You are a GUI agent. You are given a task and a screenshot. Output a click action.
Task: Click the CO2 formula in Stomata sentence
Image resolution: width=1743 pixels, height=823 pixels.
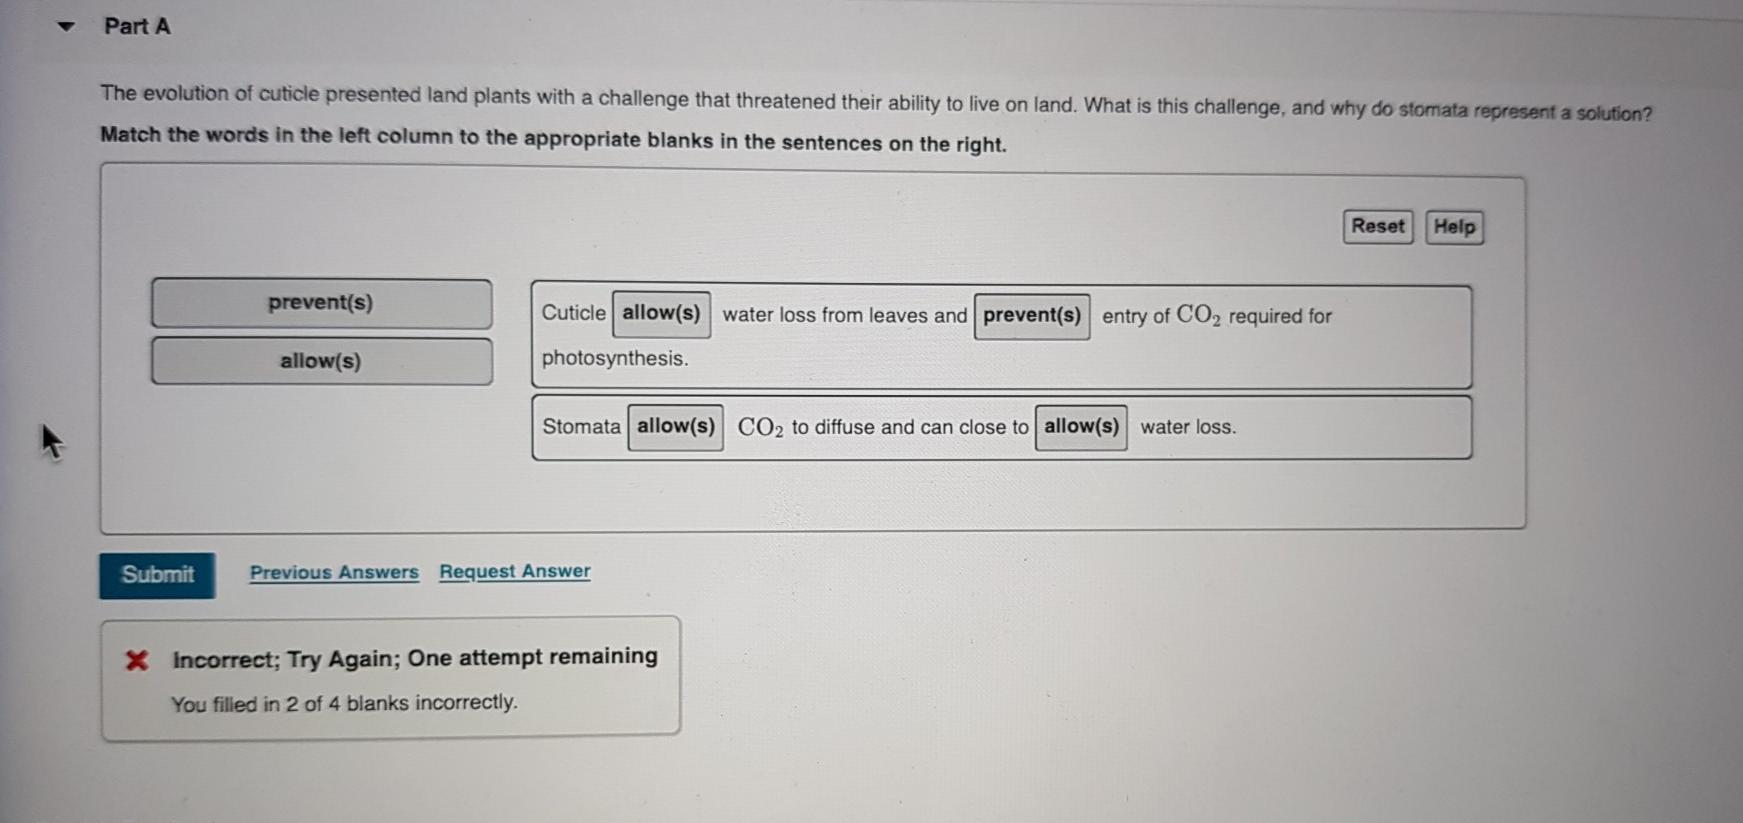760,428
